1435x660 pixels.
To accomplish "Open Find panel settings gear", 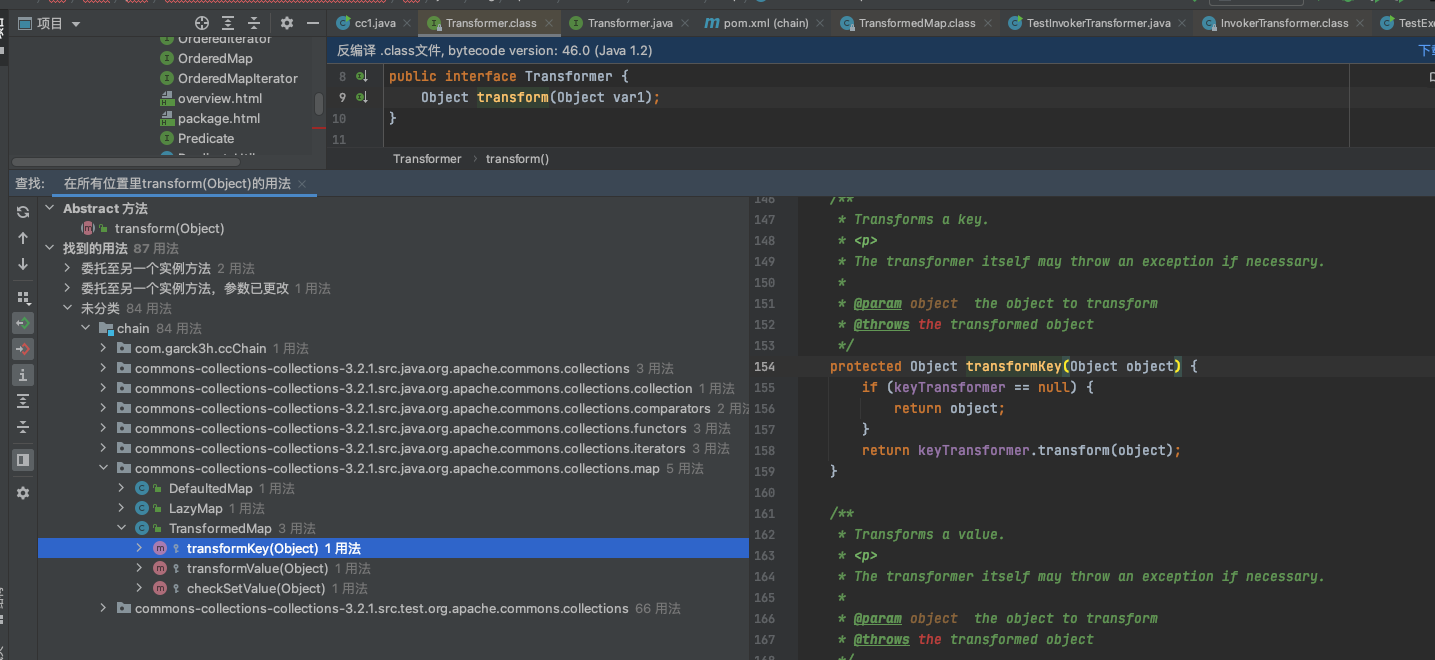I will coord(23,493).
